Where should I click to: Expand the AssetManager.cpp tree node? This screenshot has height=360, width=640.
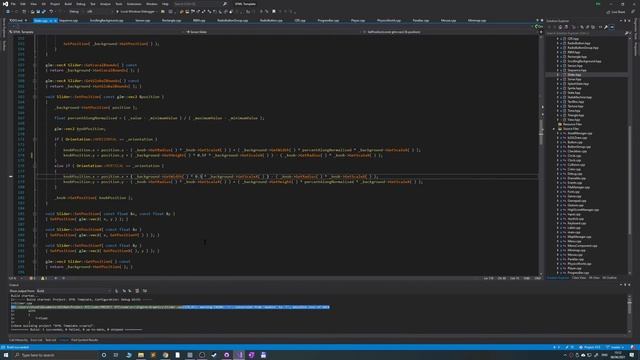point(558,133)
